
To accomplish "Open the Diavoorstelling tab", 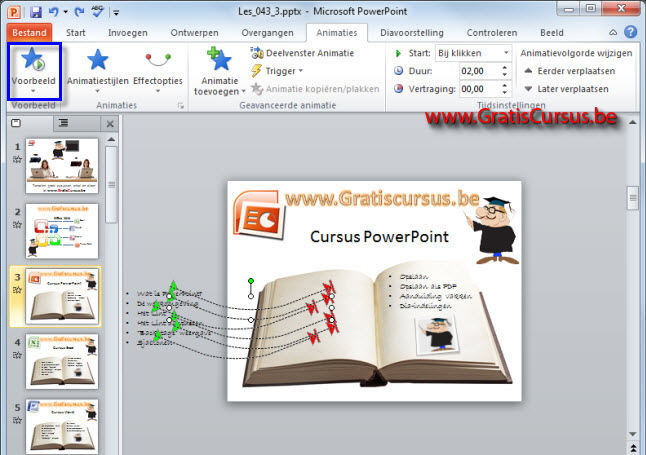I will (412, 33).
